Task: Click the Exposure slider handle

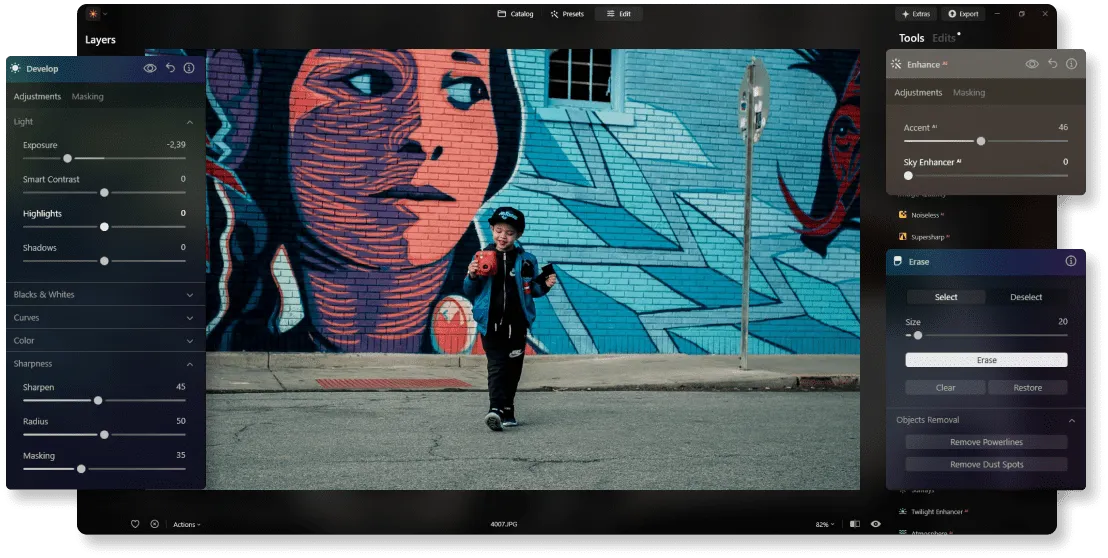Action: click(67, 158)
